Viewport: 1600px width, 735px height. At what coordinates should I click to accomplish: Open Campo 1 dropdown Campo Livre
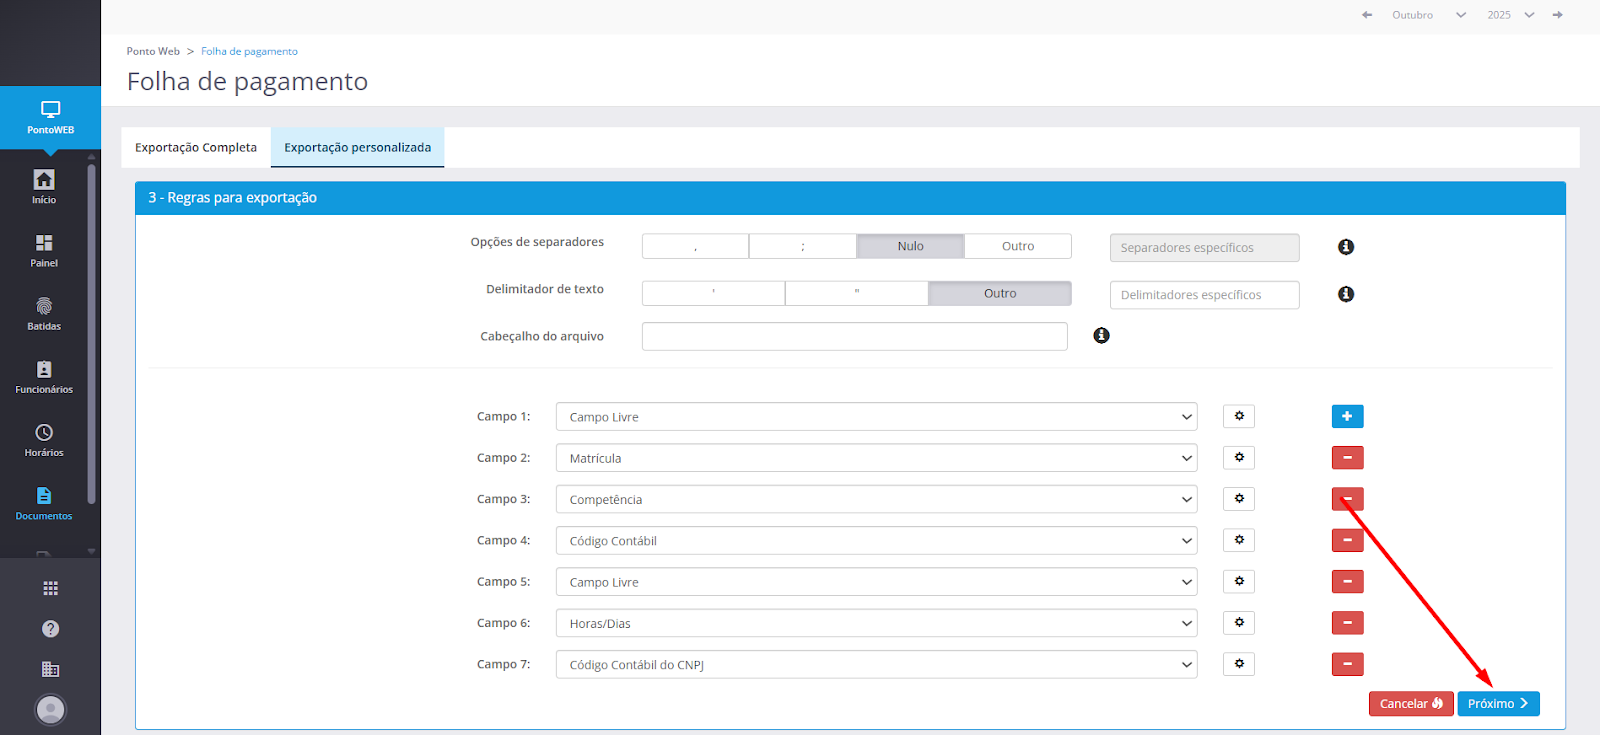coord(876,416)
